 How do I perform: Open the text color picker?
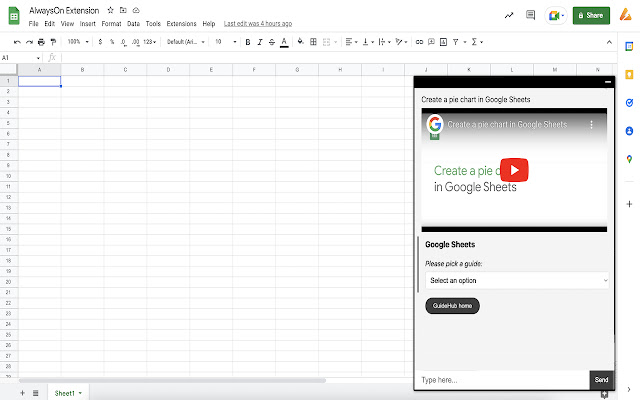(284, 42)
